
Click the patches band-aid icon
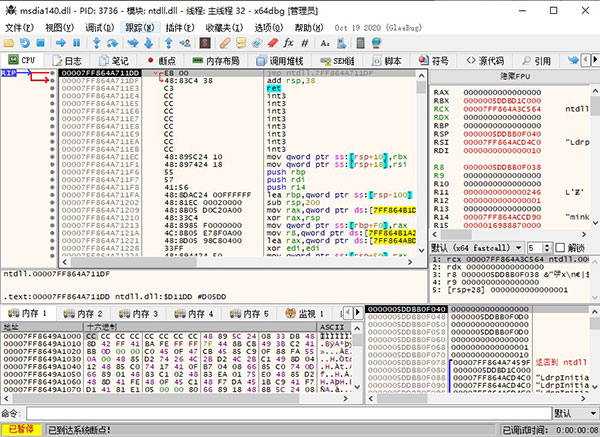225,43
